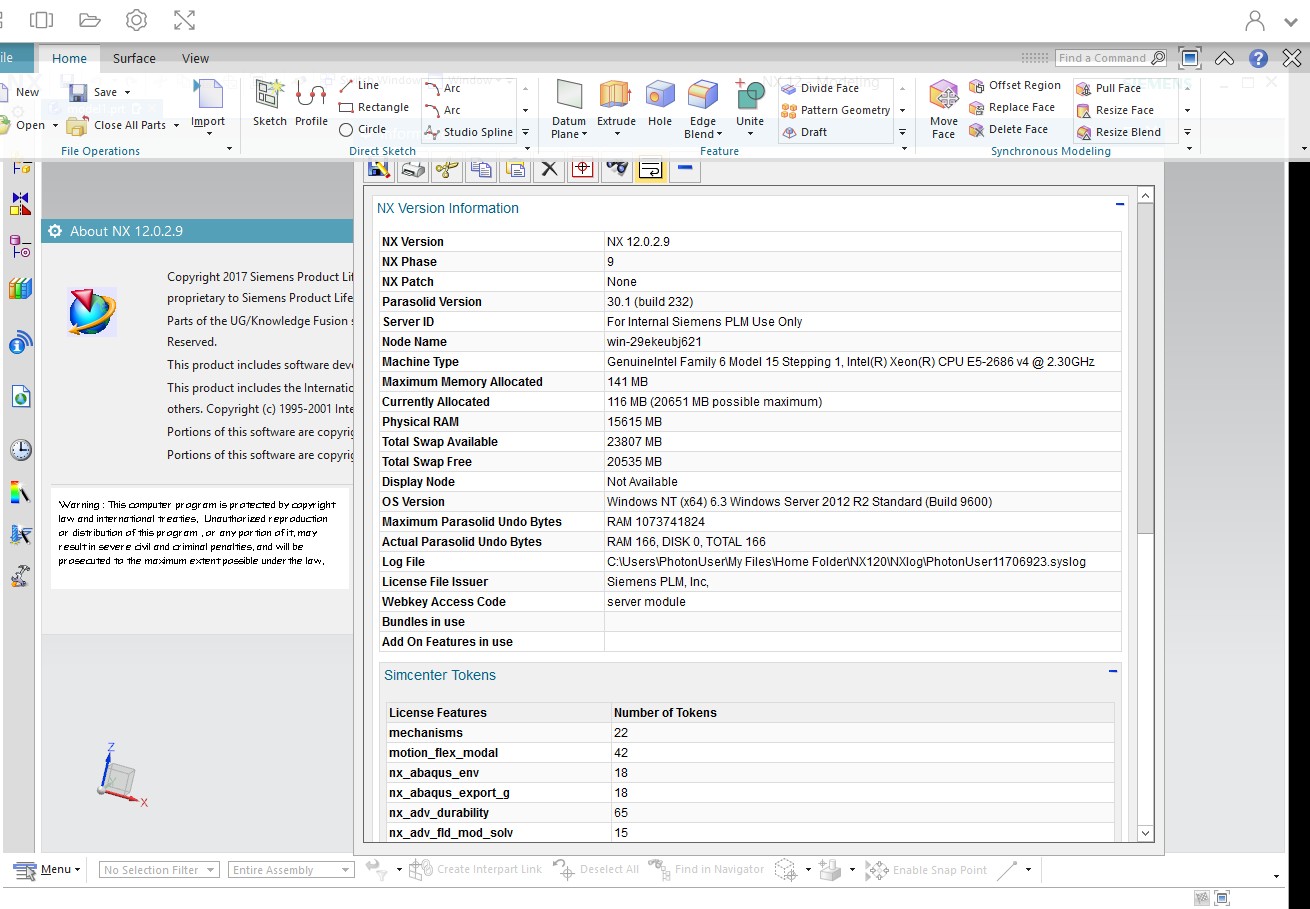Image resolution: width=1310 pixels, height=909 pixels.
Task: Click the Sketch tool icon
Action: [269, 95]
